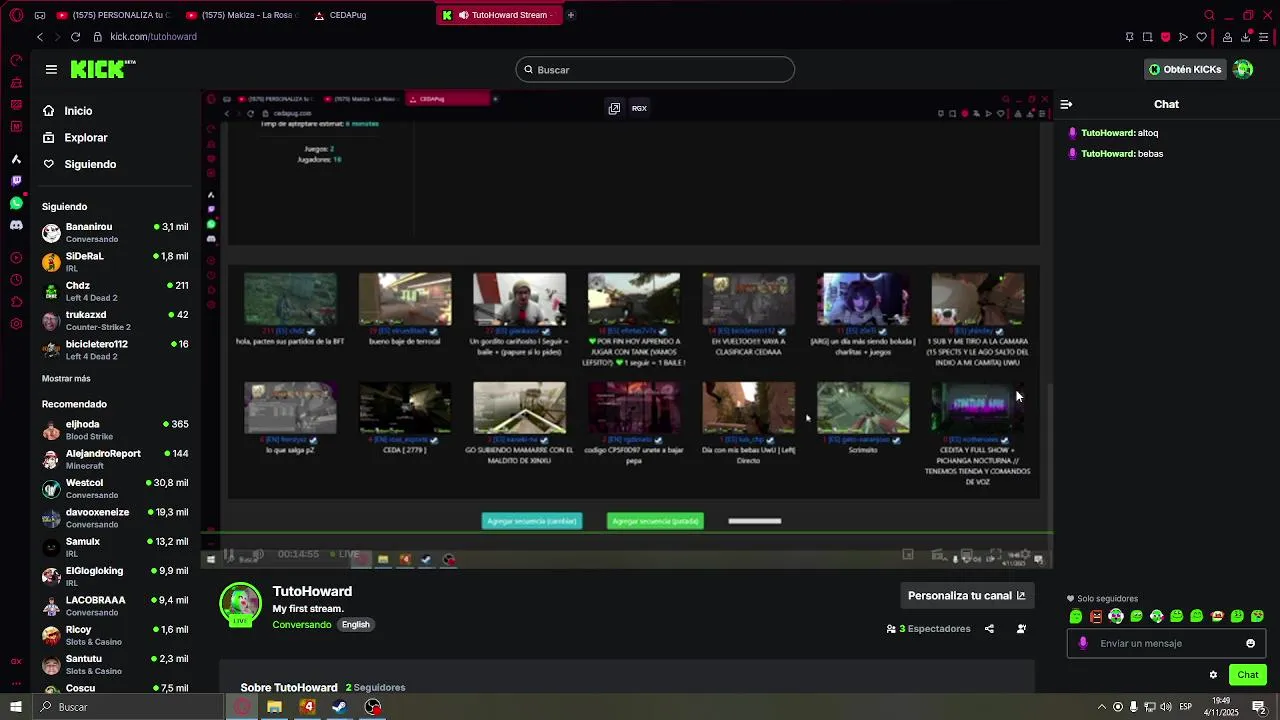The height and width of the screenshot is (720, 1280).
Task: Open Opera main menu logo
Action: pos(16,15)
